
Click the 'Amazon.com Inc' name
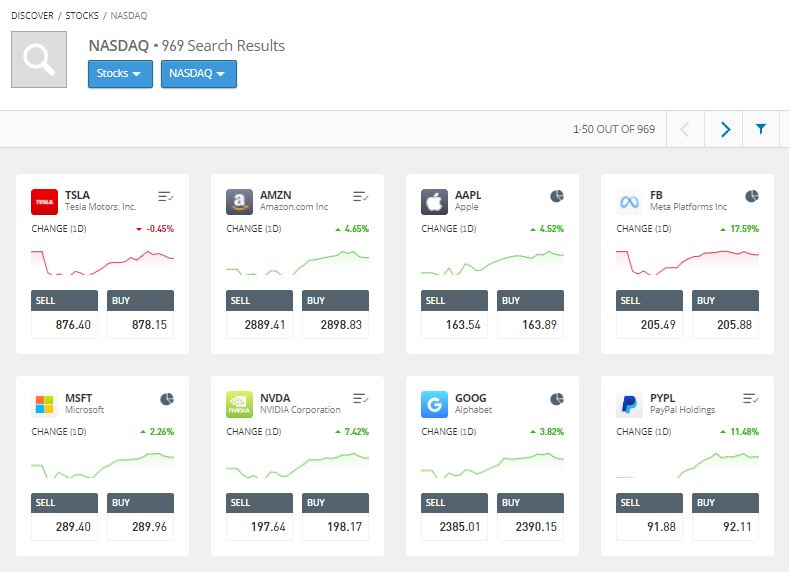[294, 207]
